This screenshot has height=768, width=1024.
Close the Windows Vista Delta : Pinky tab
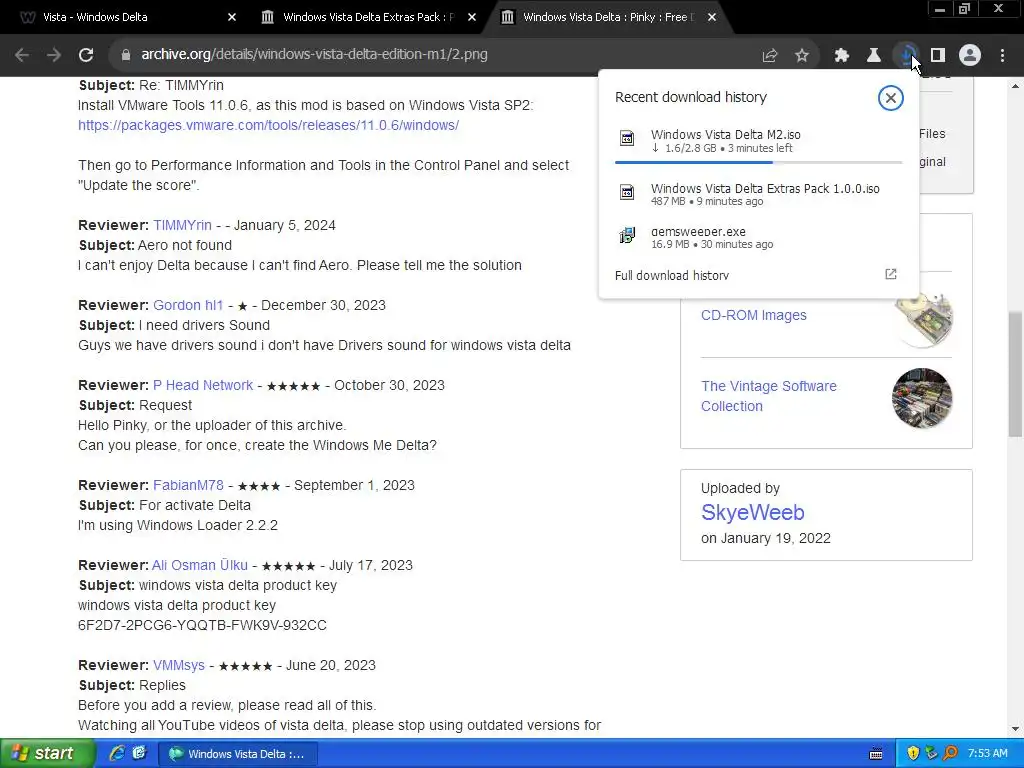tap(712, 17)
